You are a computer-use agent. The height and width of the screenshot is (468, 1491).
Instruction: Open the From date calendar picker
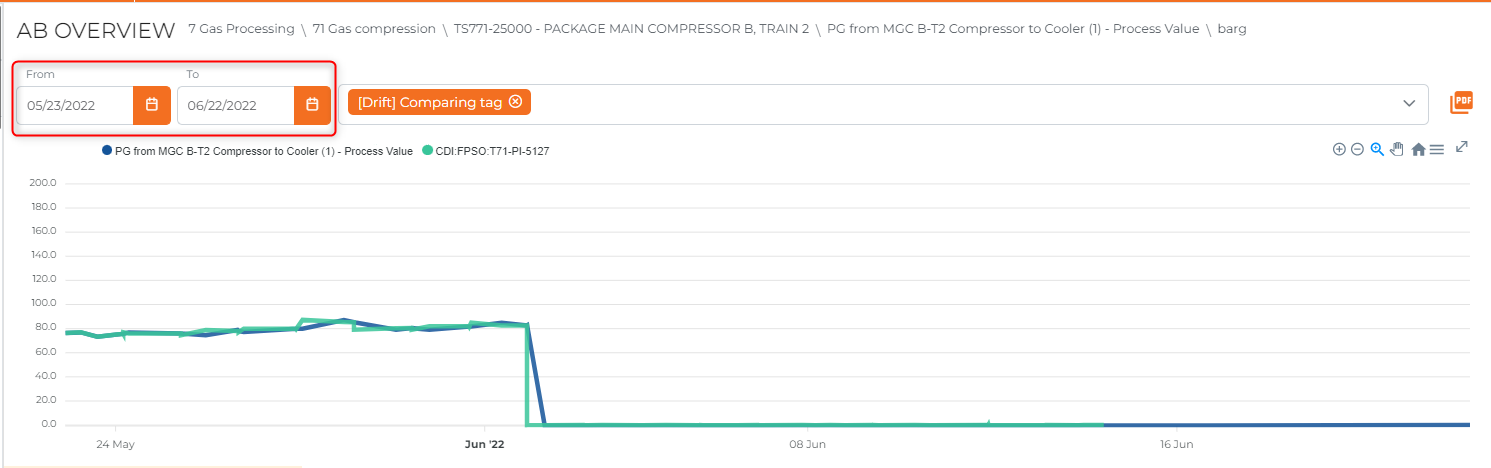click(x=152, y=105)
